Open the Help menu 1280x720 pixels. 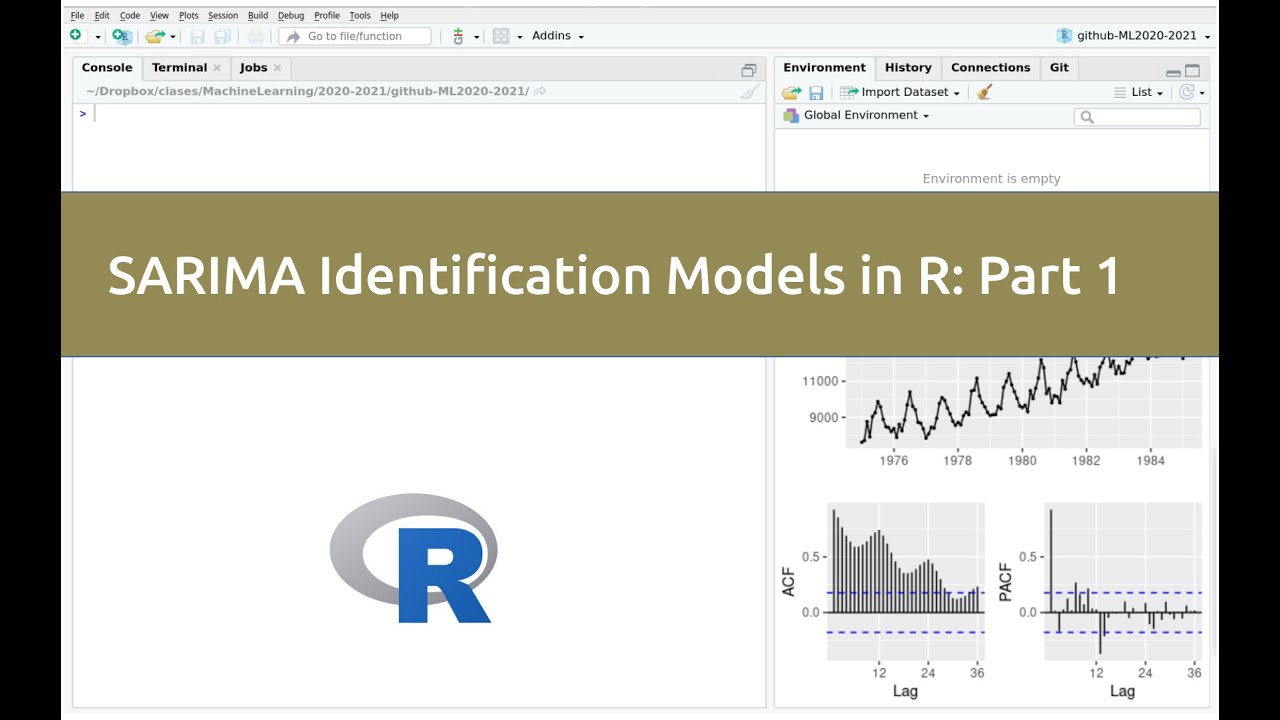coord(389,15)
